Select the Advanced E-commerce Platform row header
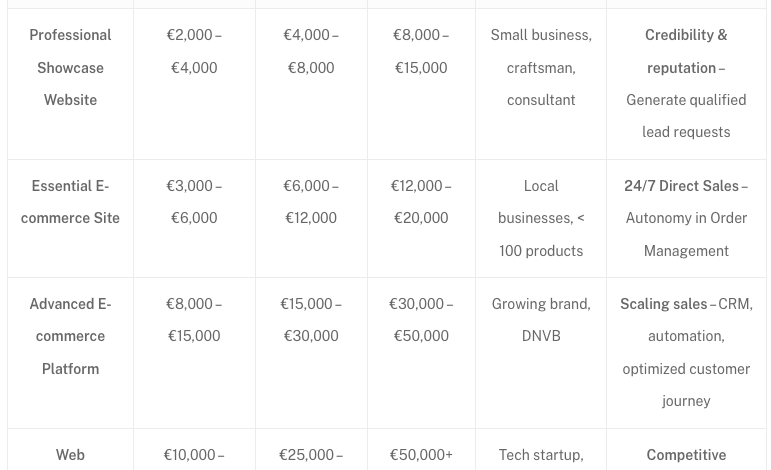Image resolution: width=771 pixels, height=470 pixels. click(x=70, y=336)
